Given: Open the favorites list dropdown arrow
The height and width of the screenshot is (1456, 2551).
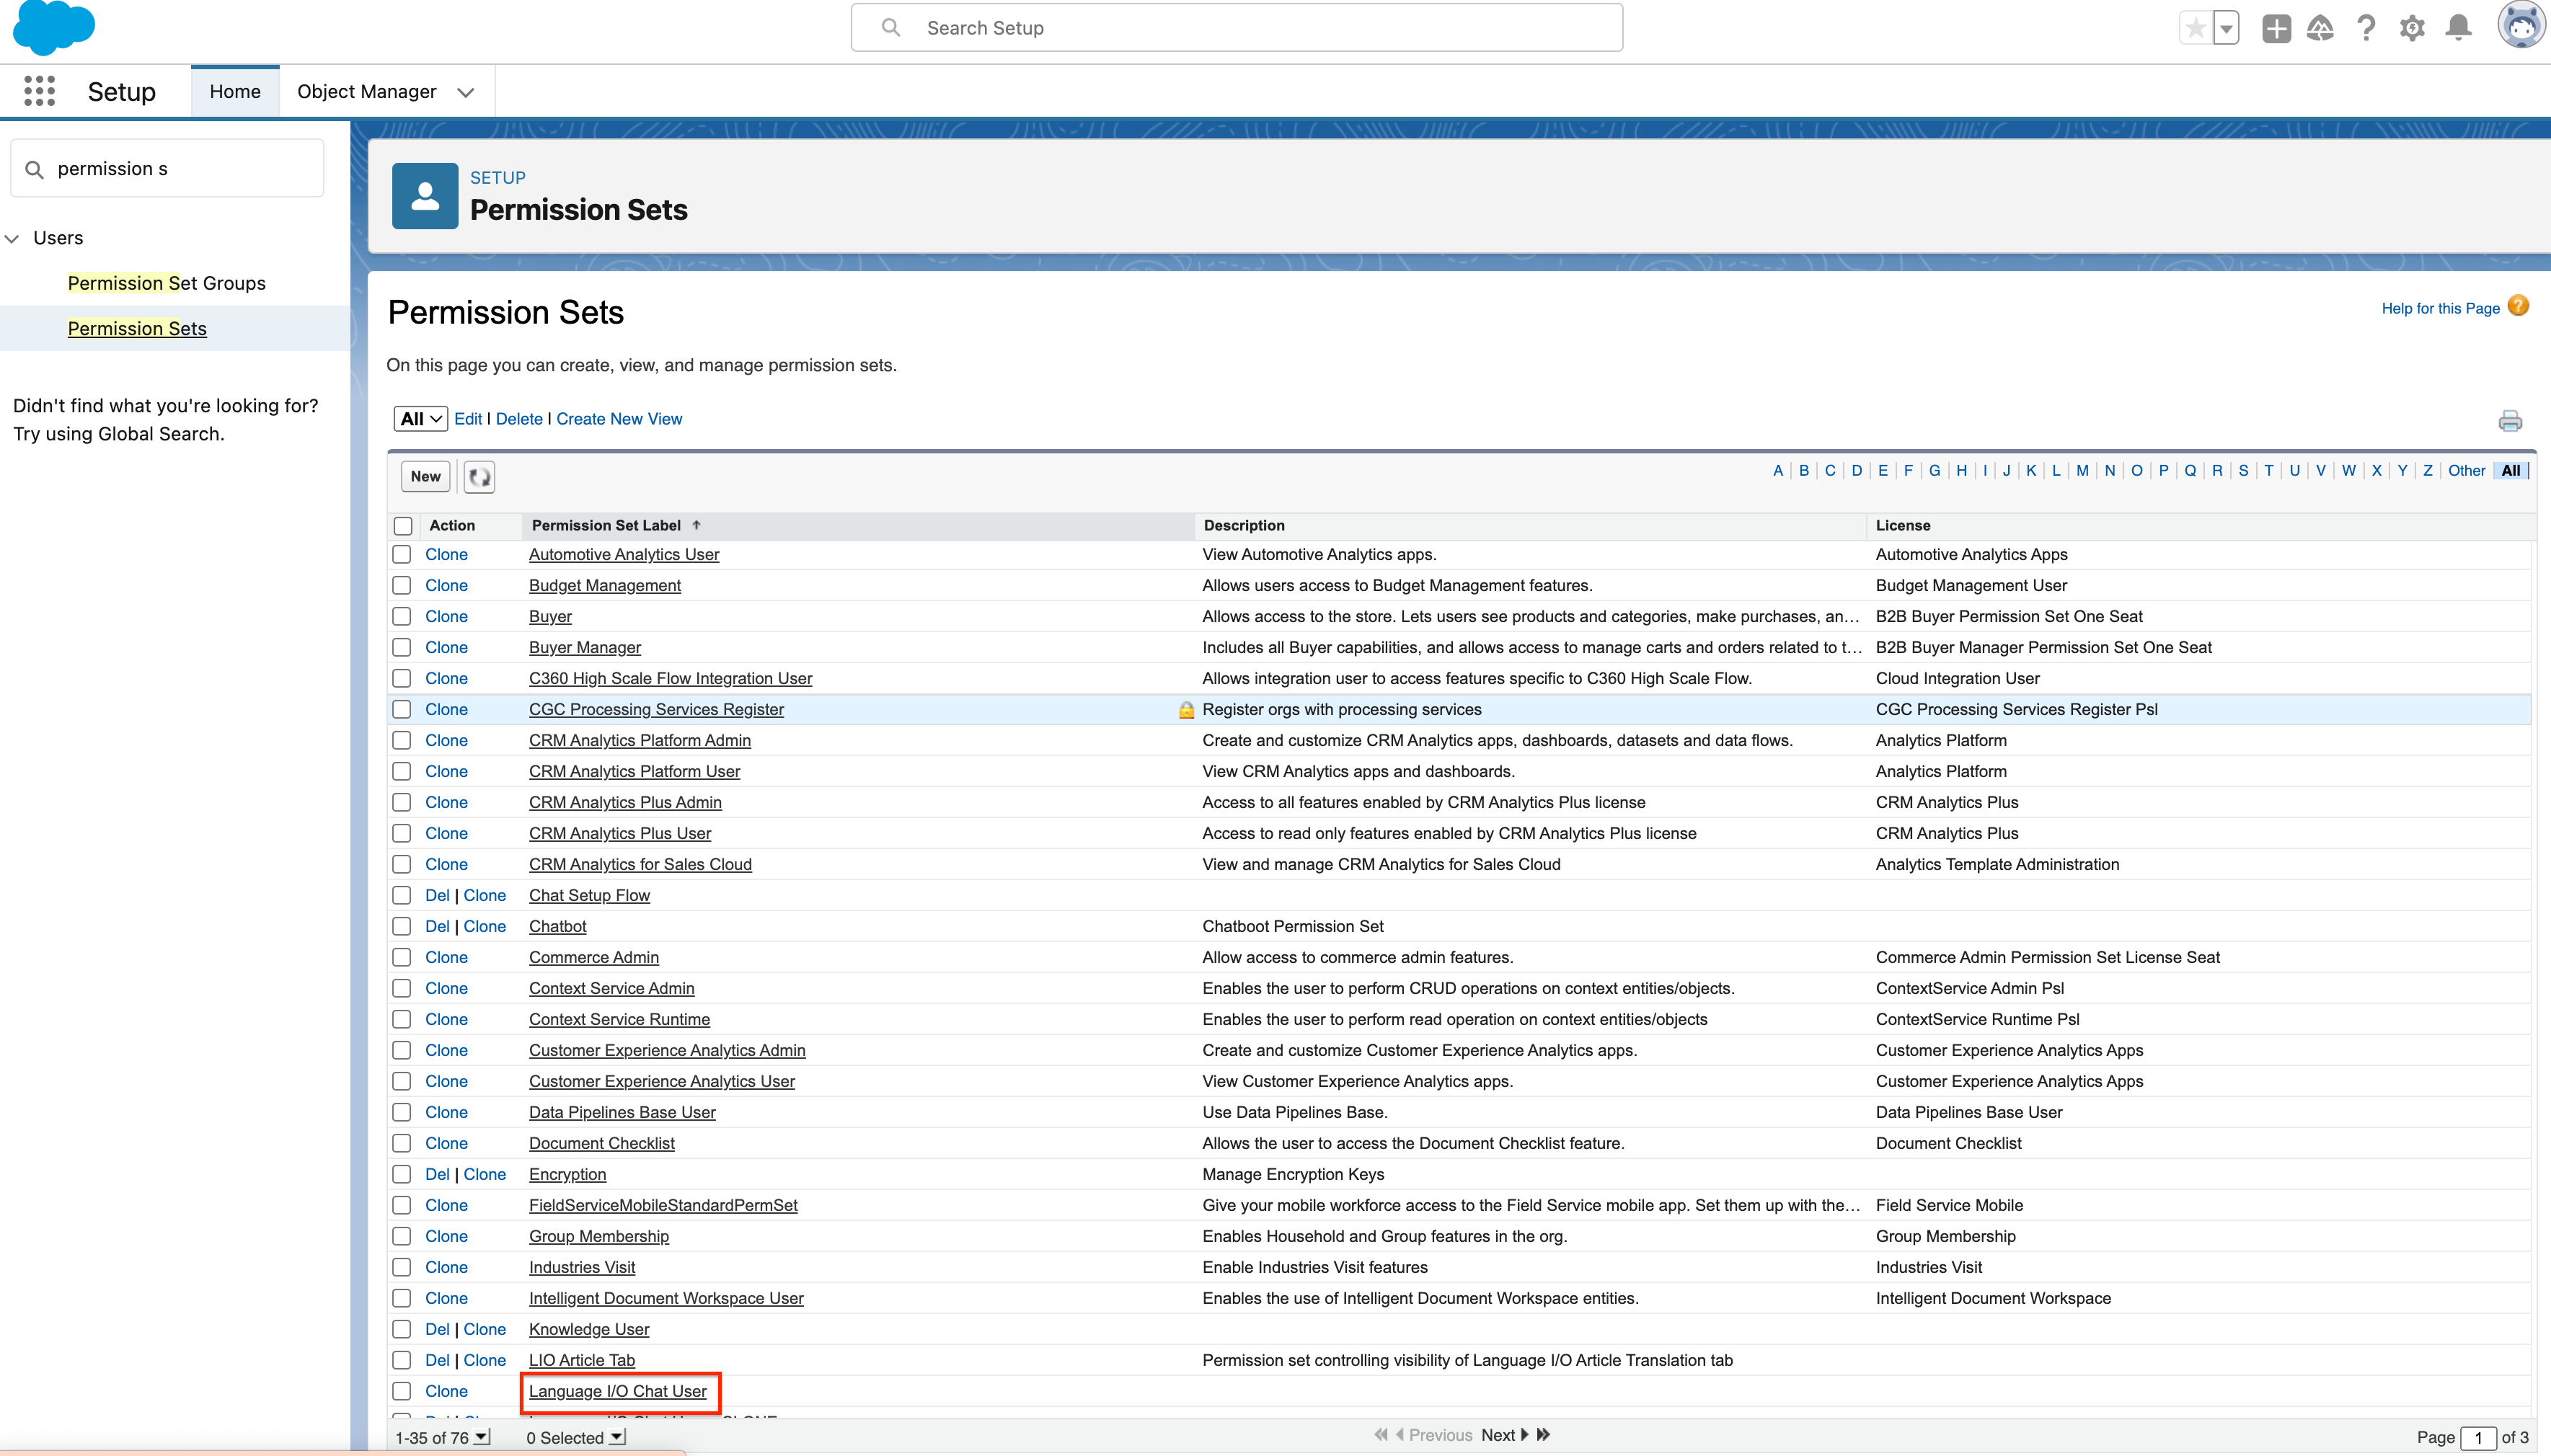Looking at the screenshot, I should click(x=2226, y=28).
